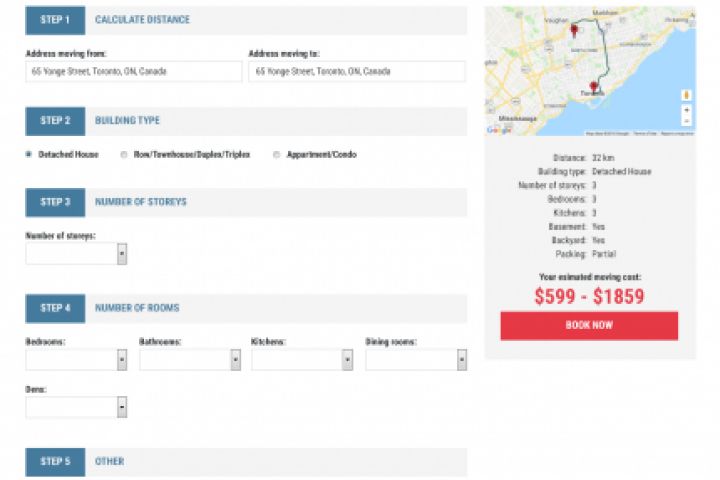Viewport: 720px width, 480px height.
Task: Choose Appartment/Condo building type
Action: (x=276, y=155)
